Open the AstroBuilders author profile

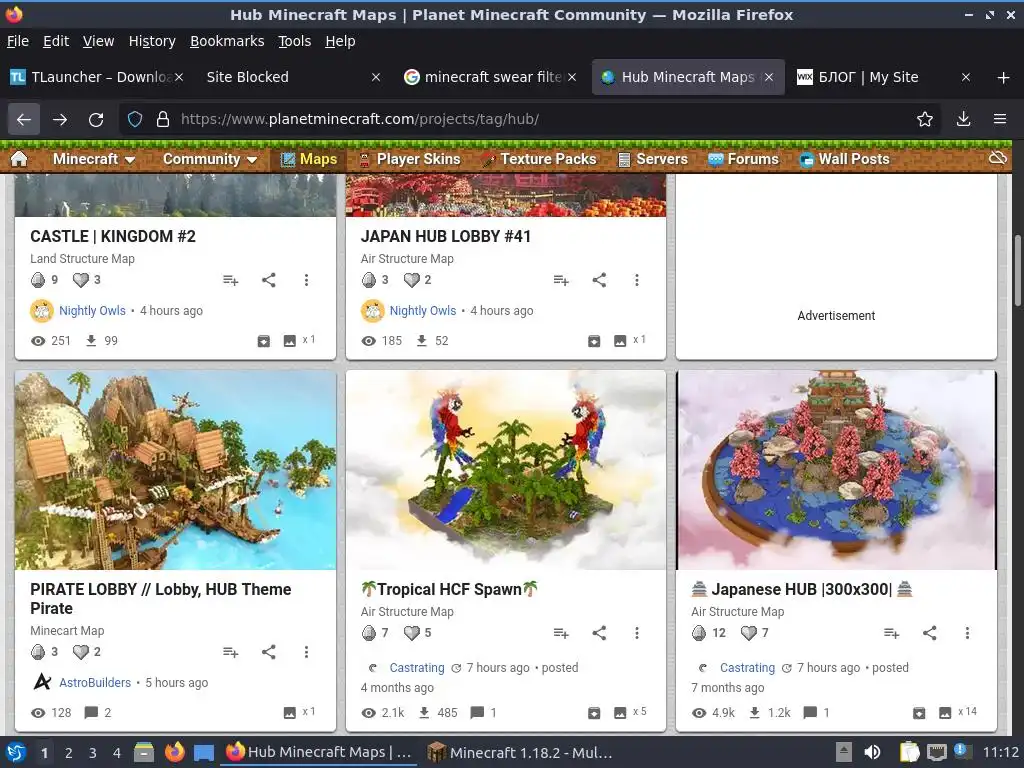pyautogui.click(x=95, y=682)
